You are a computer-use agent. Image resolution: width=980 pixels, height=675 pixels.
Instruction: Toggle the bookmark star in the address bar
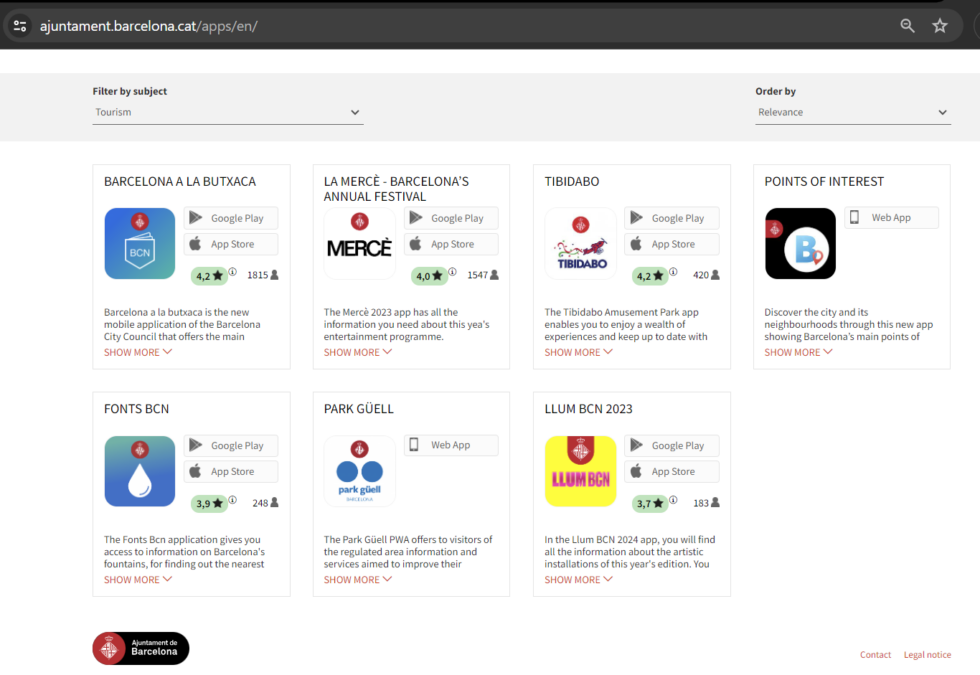[x=939, y=26]
